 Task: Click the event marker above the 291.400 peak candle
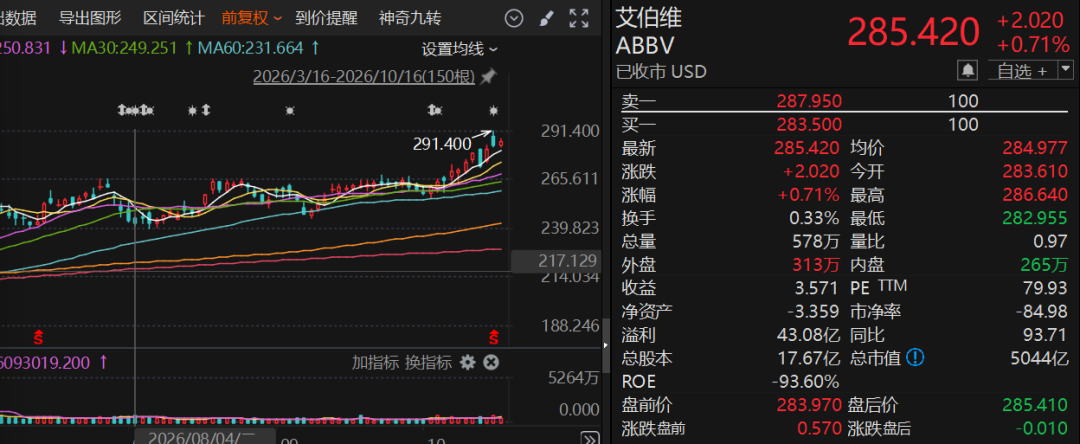coord(493,110)
